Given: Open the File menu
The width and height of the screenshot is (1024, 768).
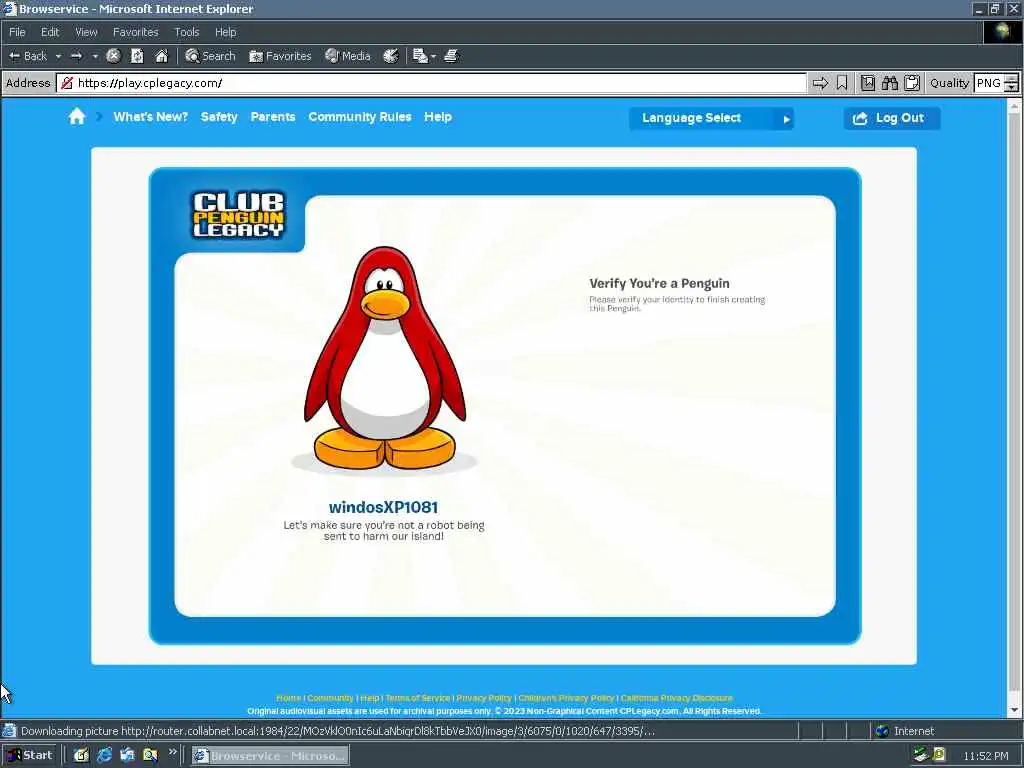Looking at the screenshot, I should pos(17,32).
